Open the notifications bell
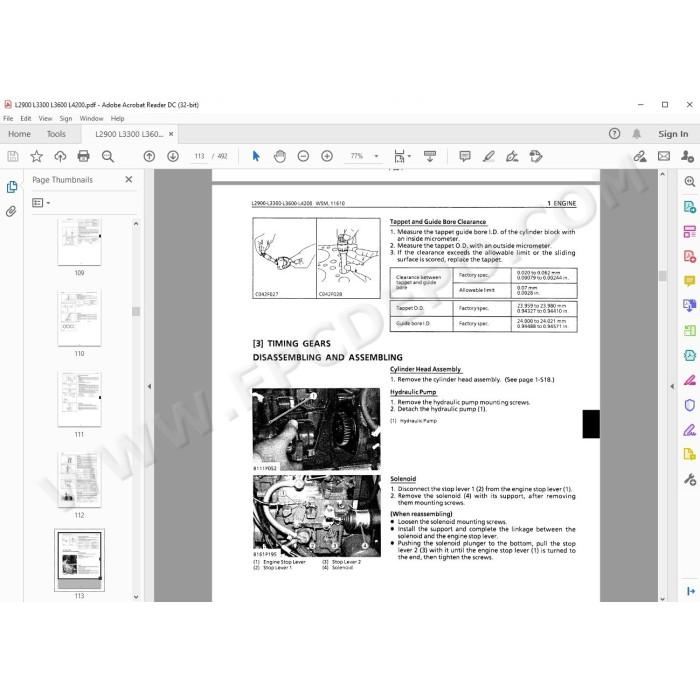 (637, 133)
